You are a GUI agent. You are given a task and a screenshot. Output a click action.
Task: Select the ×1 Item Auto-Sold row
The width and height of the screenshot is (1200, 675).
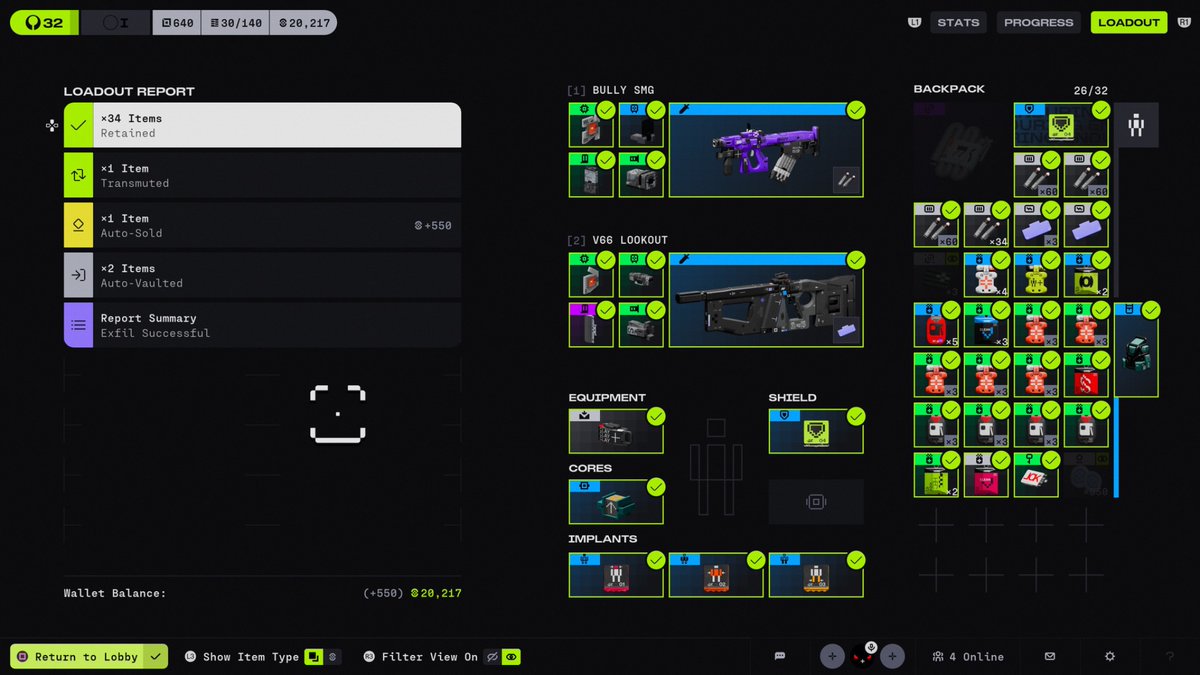tap(263, 225)
